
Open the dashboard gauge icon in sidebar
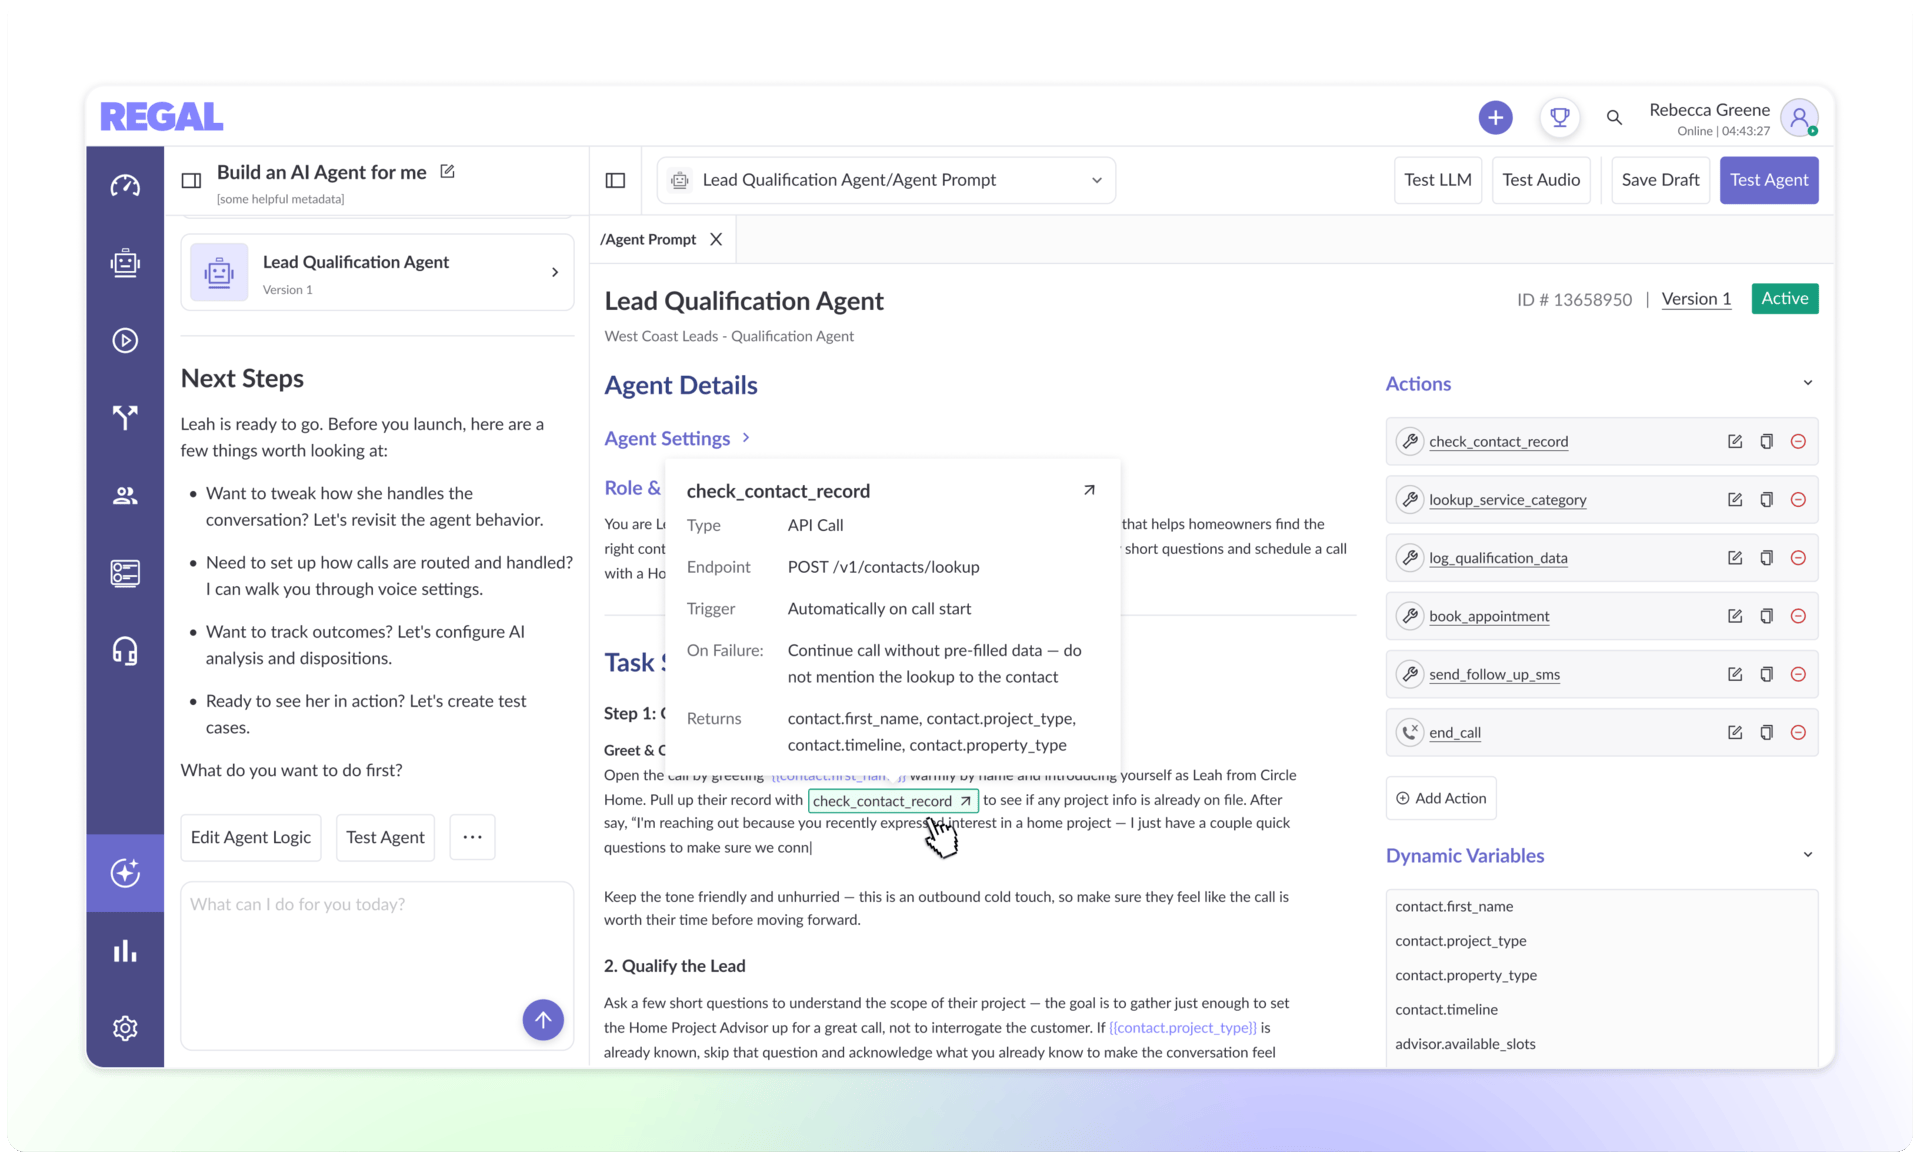click(125, 186)
